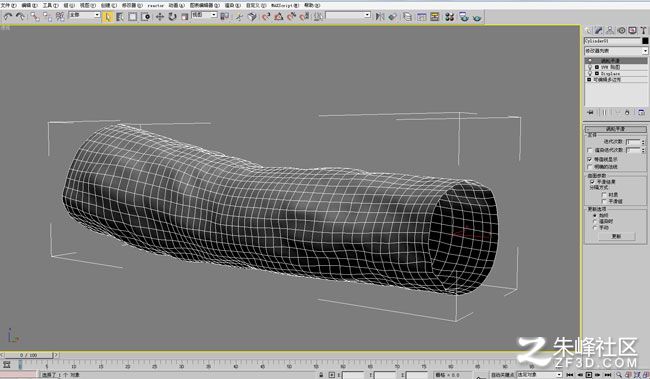
Task: Open the Material Editor icon
Action: point(449,17)
